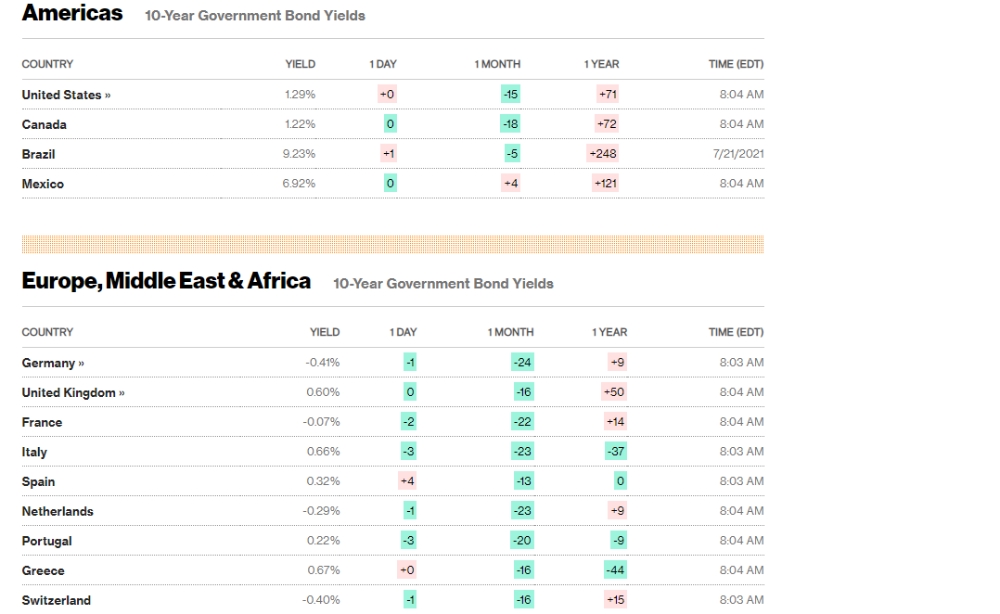Click the -0.41% yield for Germany

click(323, 362)
